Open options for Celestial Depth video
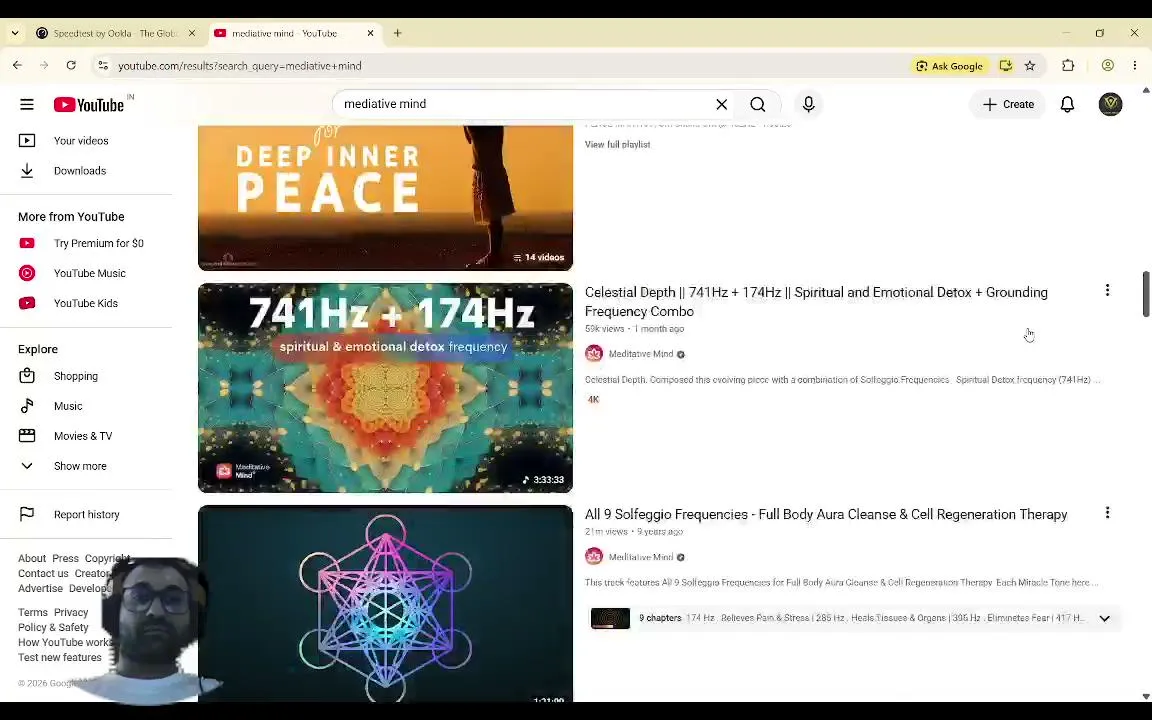Viewport: 1152px width, 720px height. point(1107,290)
